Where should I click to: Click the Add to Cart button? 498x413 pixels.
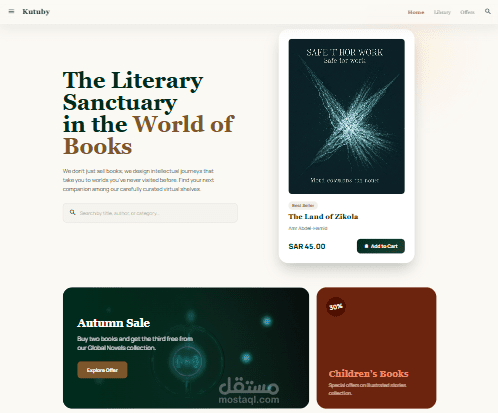pos(381,246)
